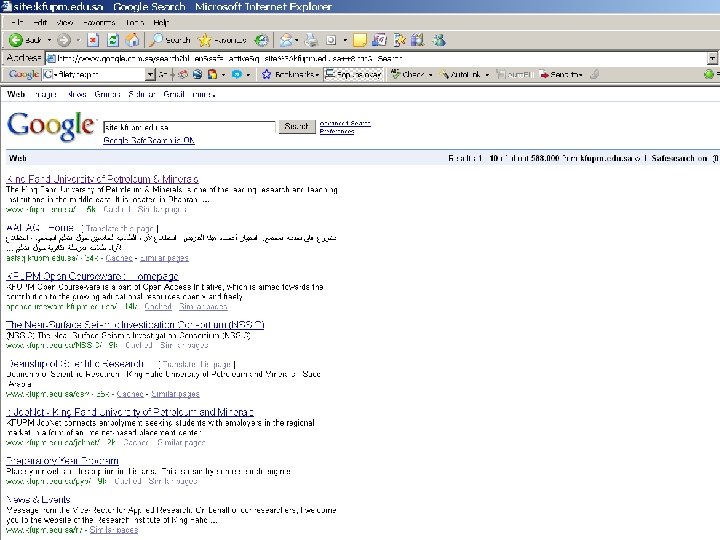Open the Search magnifier in the IE toolbar
720x540 pixels.
(170, 40)
